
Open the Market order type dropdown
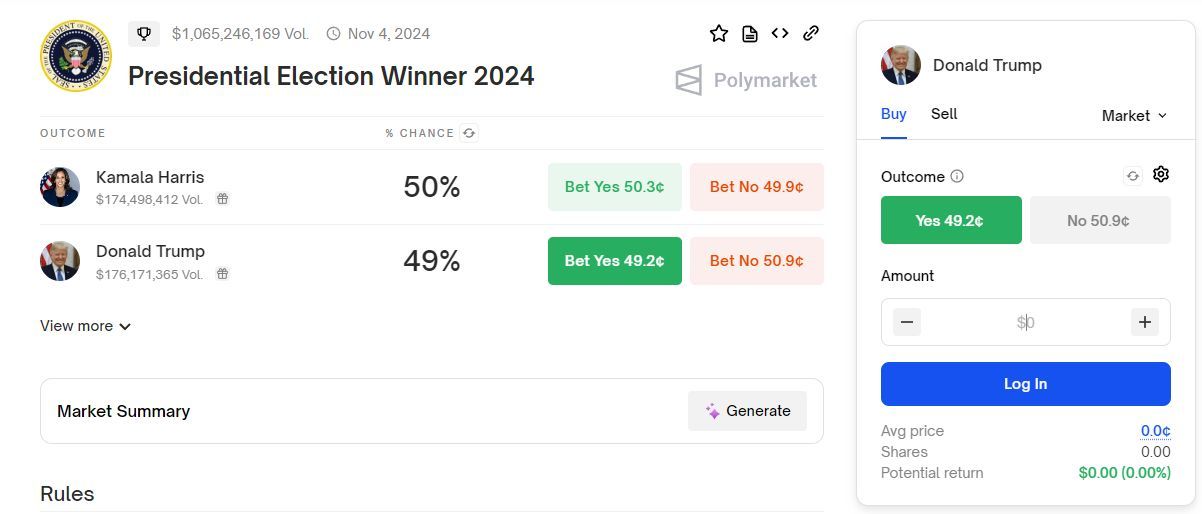[1134, 116]
